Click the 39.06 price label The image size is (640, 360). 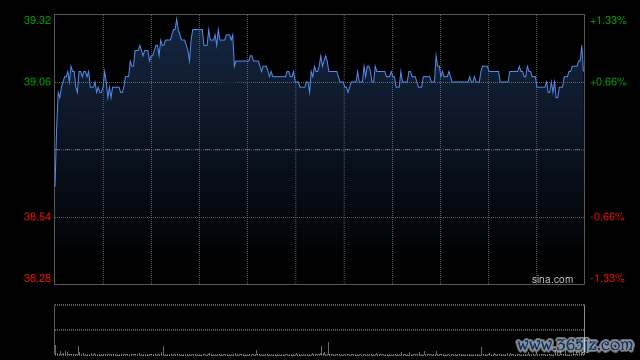(x=38, y=82)
